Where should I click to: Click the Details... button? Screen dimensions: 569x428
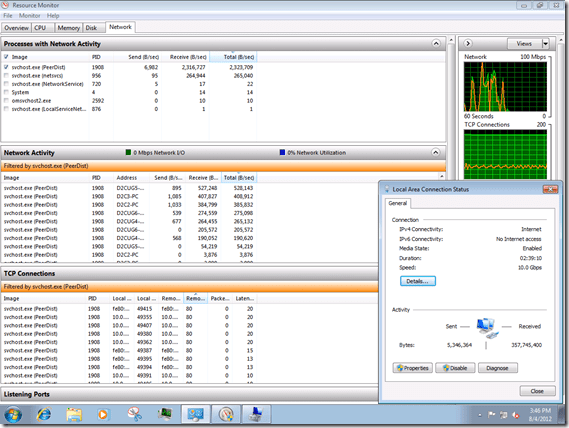coord(418,281)
